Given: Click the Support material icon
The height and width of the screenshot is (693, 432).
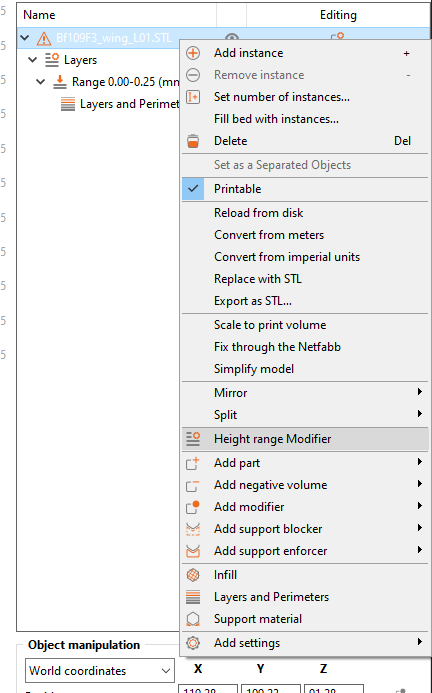Looking at the screenshot, I should [x=193, y=619].
